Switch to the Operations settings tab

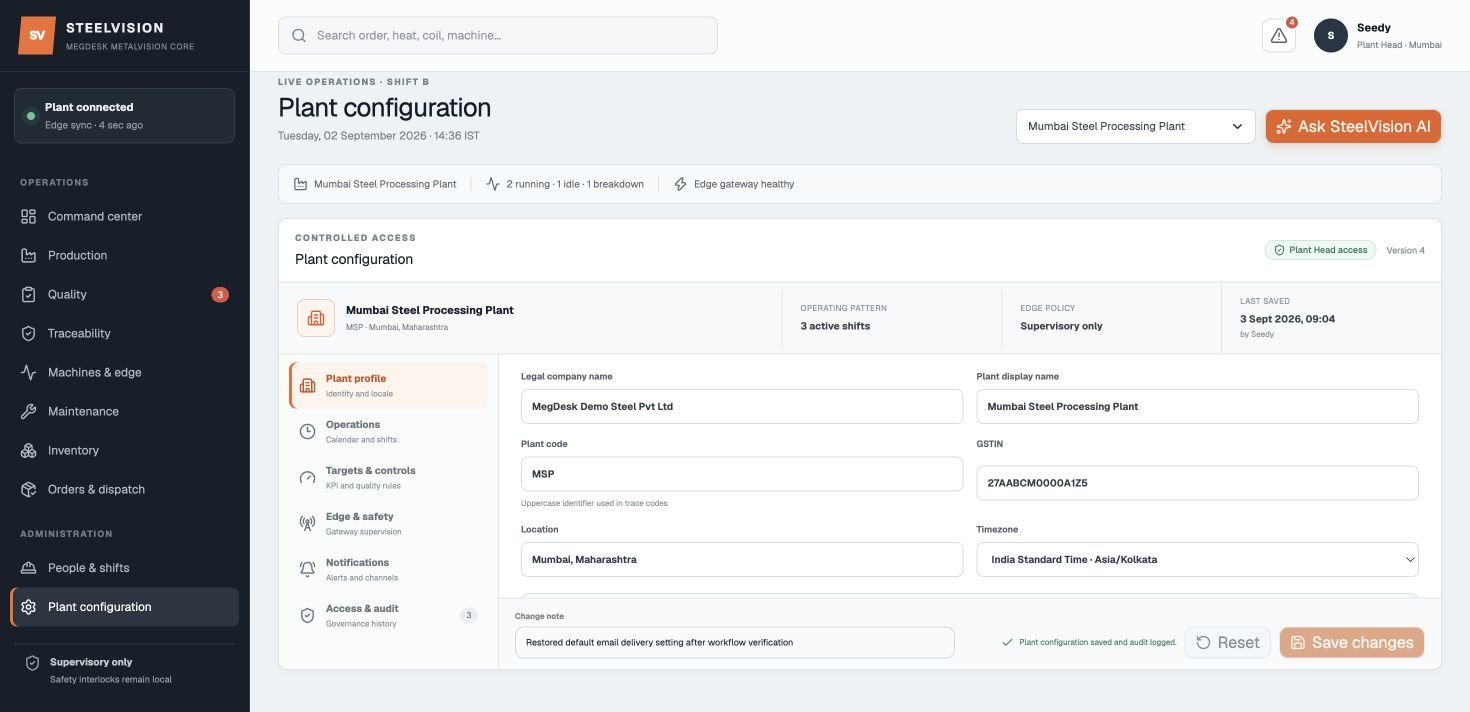click(389, 431)
